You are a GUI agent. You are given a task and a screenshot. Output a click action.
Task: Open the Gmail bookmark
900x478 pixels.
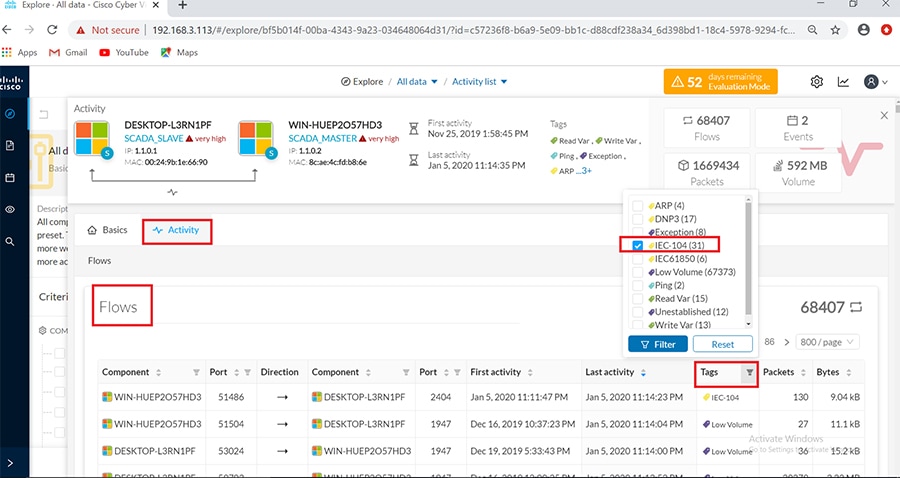click(68, 52)
